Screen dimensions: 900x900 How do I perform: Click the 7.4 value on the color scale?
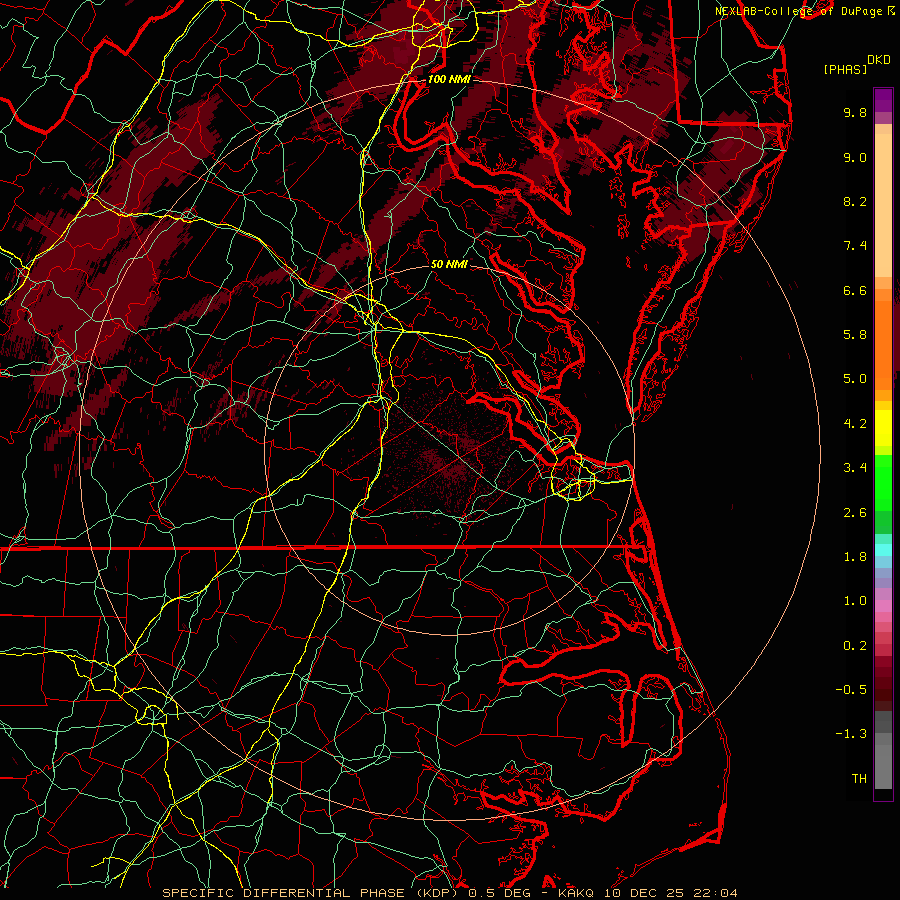point(855,246)
